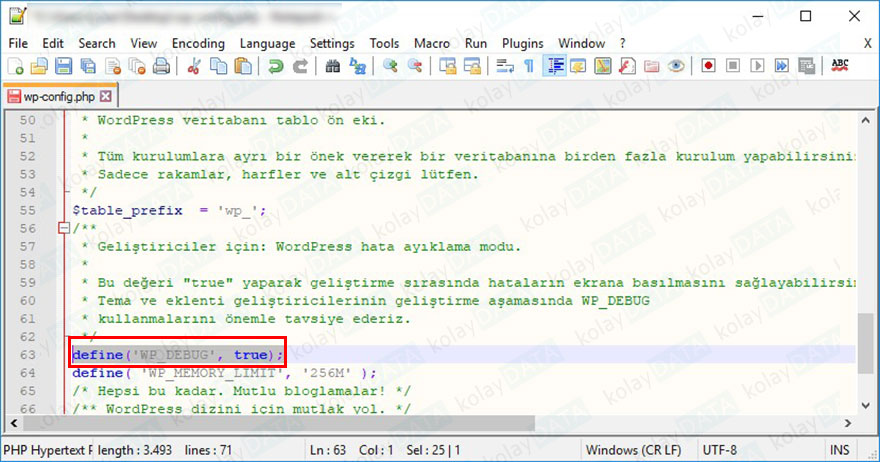The height and width of the screenshot is (462, 880).
Task: Toggle file monitoring eye icon
Action: point(676,66)
